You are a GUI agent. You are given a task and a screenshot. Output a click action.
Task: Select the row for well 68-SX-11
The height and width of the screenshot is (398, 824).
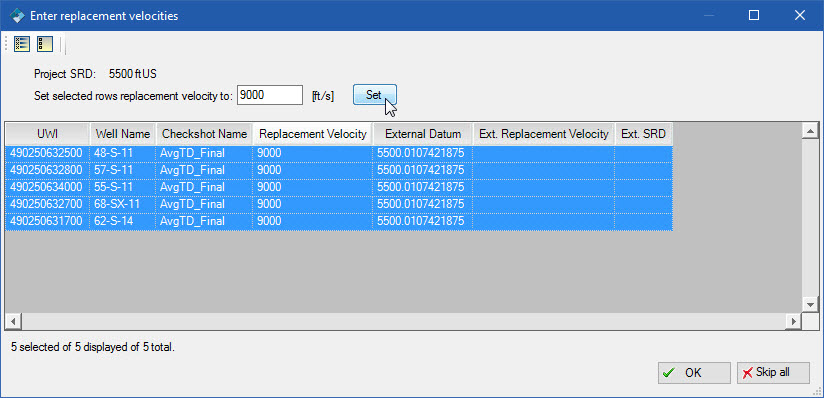[339, 204]
